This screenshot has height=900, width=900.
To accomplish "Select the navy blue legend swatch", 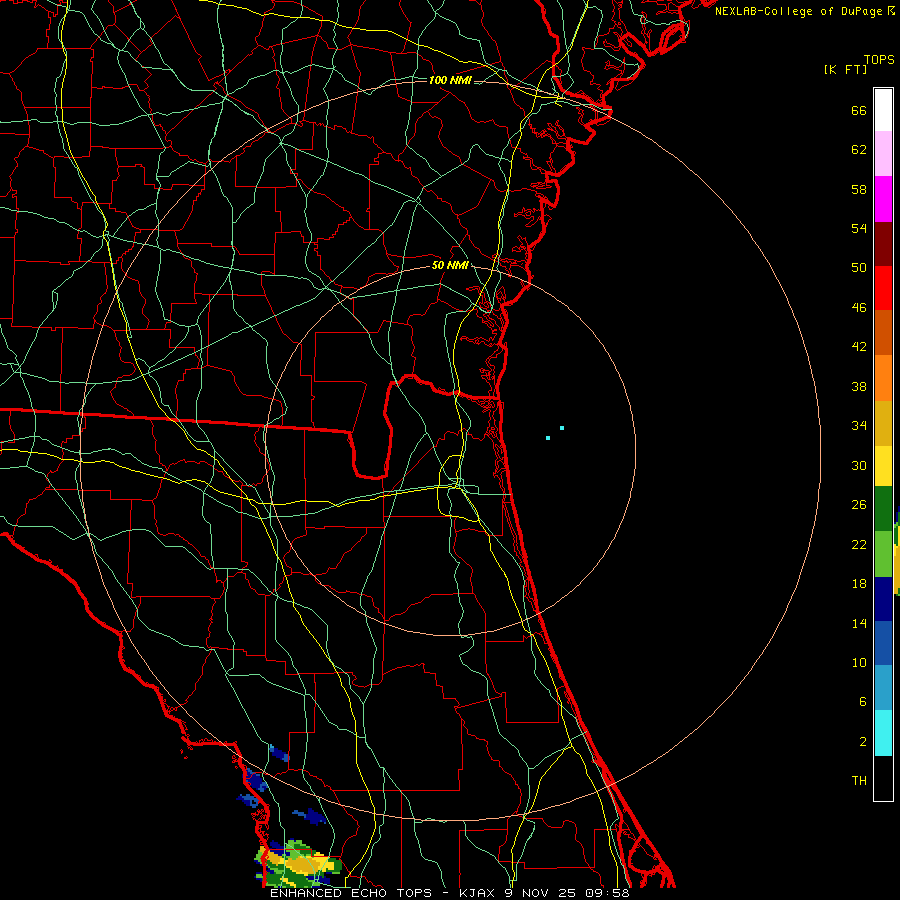I will [x=883, y=599].
